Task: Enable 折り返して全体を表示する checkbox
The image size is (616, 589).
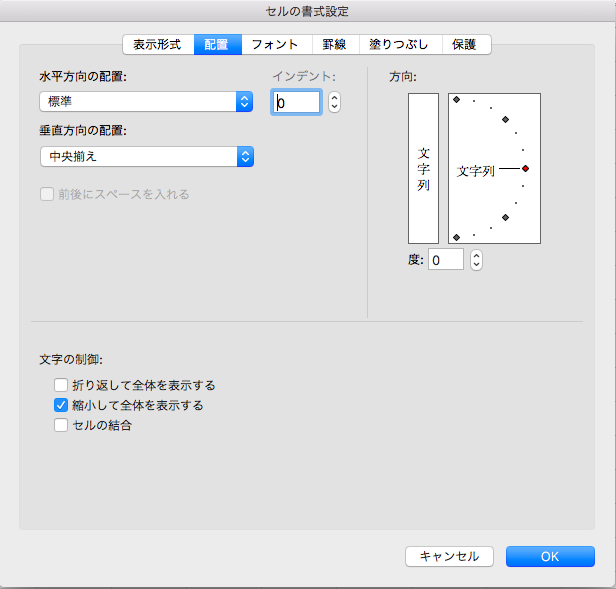Action: tap(61, 385)
